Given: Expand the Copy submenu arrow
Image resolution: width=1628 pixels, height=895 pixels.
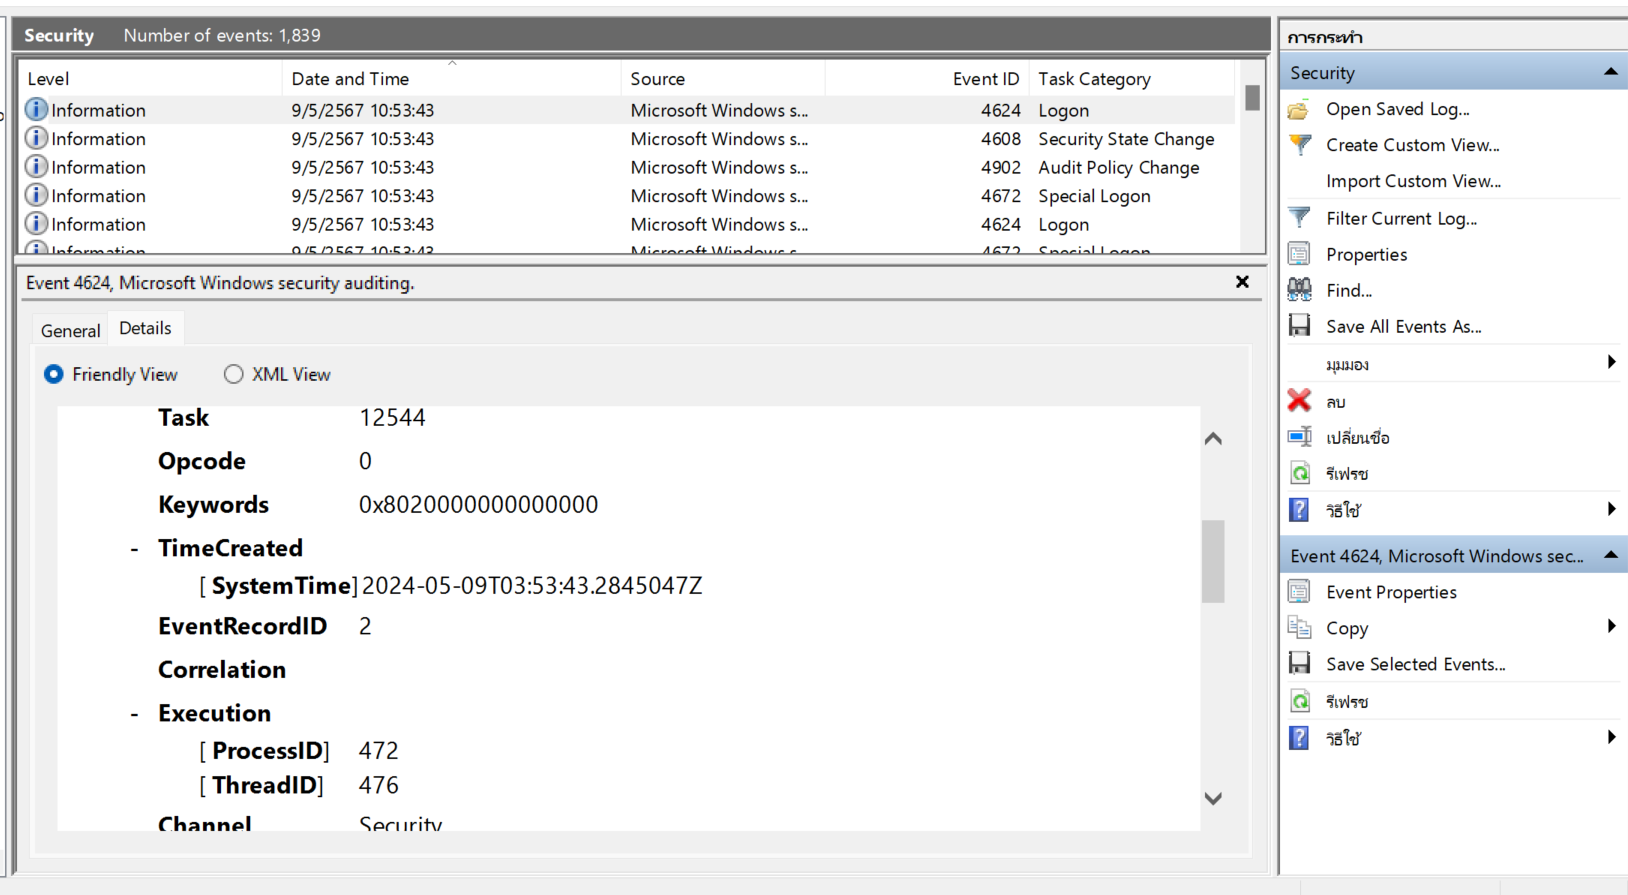Looking at the screenshot, I should click(x=1610, y=627).
